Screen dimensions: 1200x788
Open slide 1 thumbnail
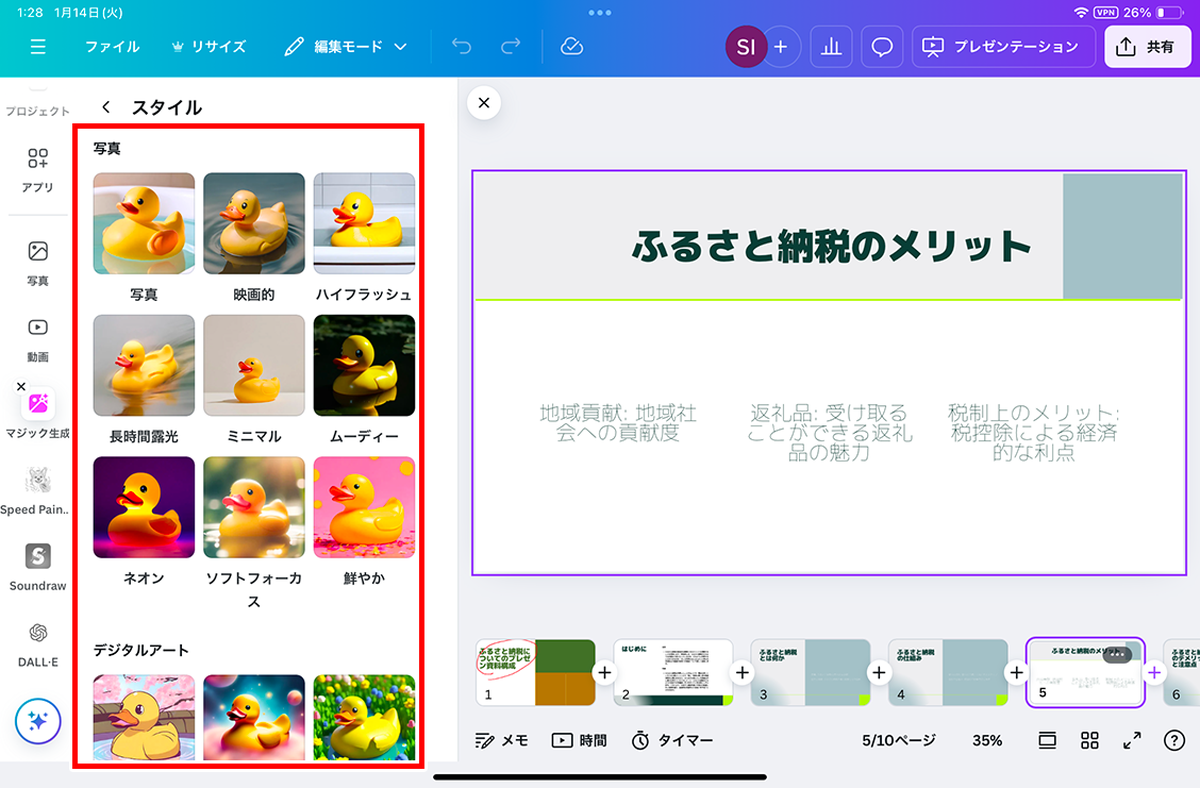(x=535, y=673)
